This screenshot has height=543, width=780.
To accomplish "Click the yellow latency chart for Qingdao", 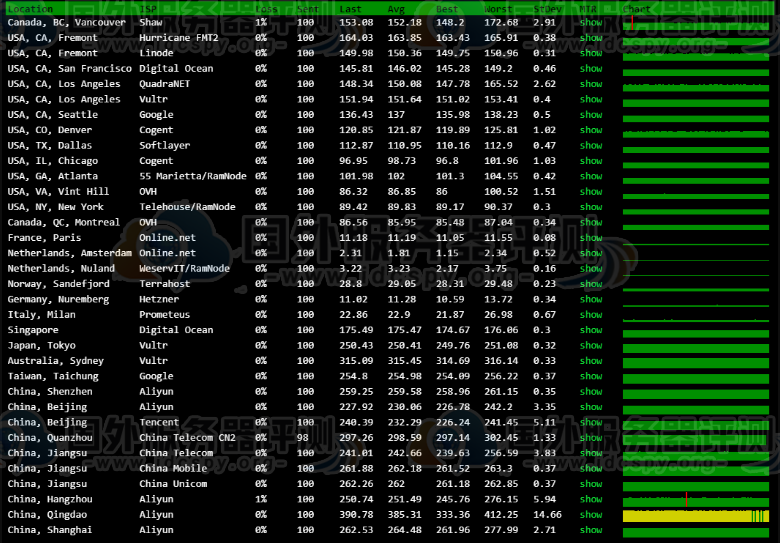I will [x=695, y=517].
